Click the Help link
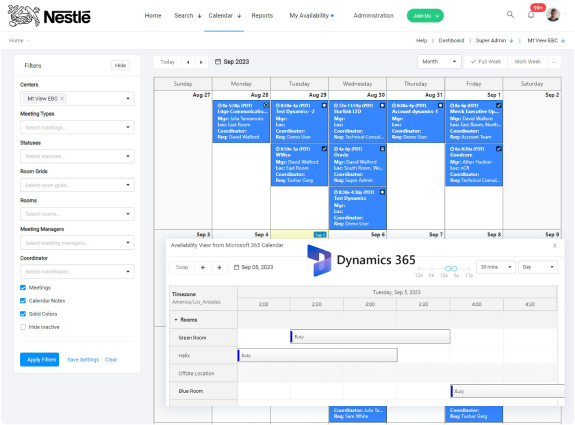575x425 pixels. coord(421,40)
